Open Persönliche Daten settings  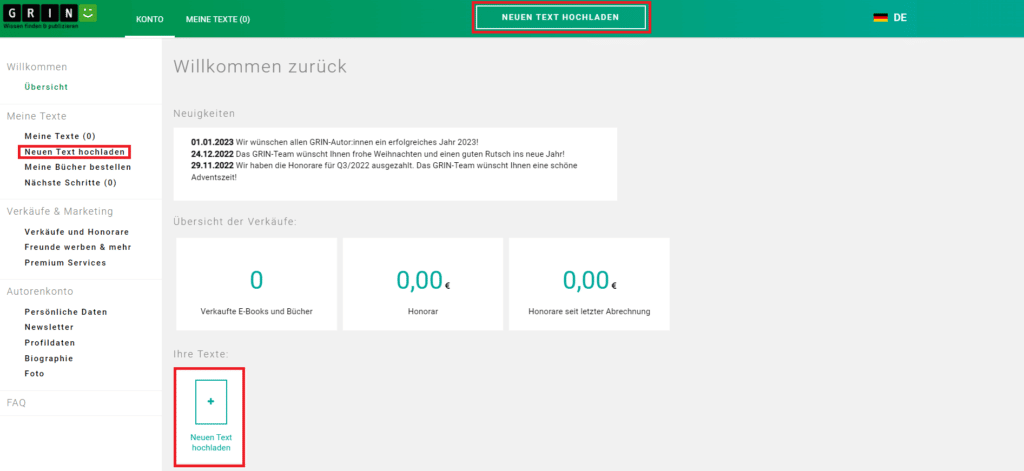[x=66, y=312]
